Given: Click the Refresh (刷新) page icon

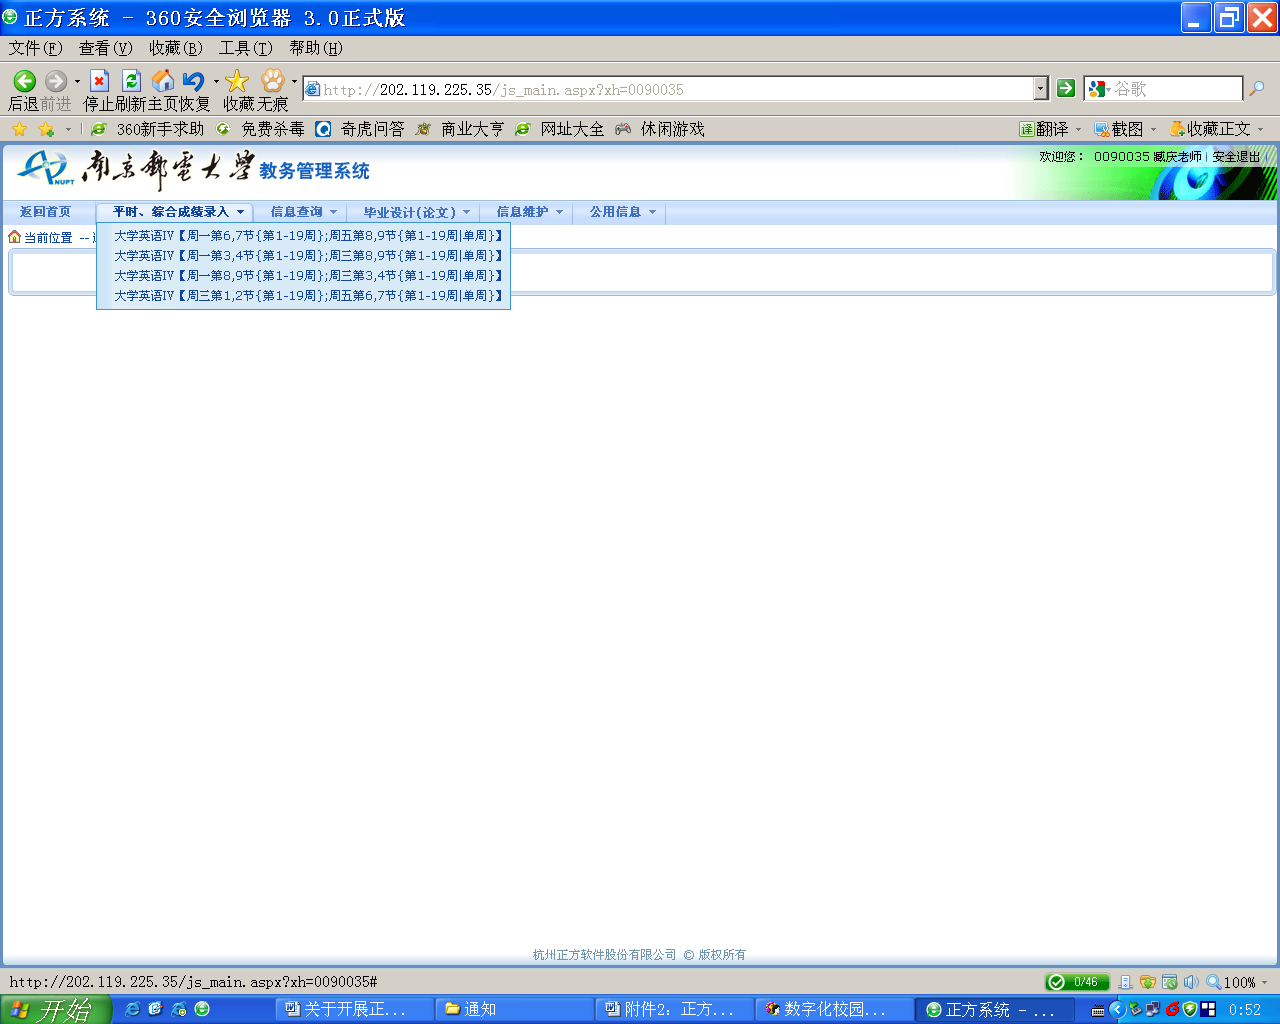Looking at the screenshot, I should click(x=131, y=81).
